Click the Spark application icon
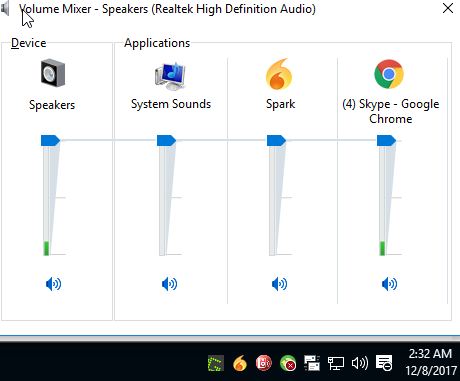The image size is (460, 381). click(x=279, y=74)
